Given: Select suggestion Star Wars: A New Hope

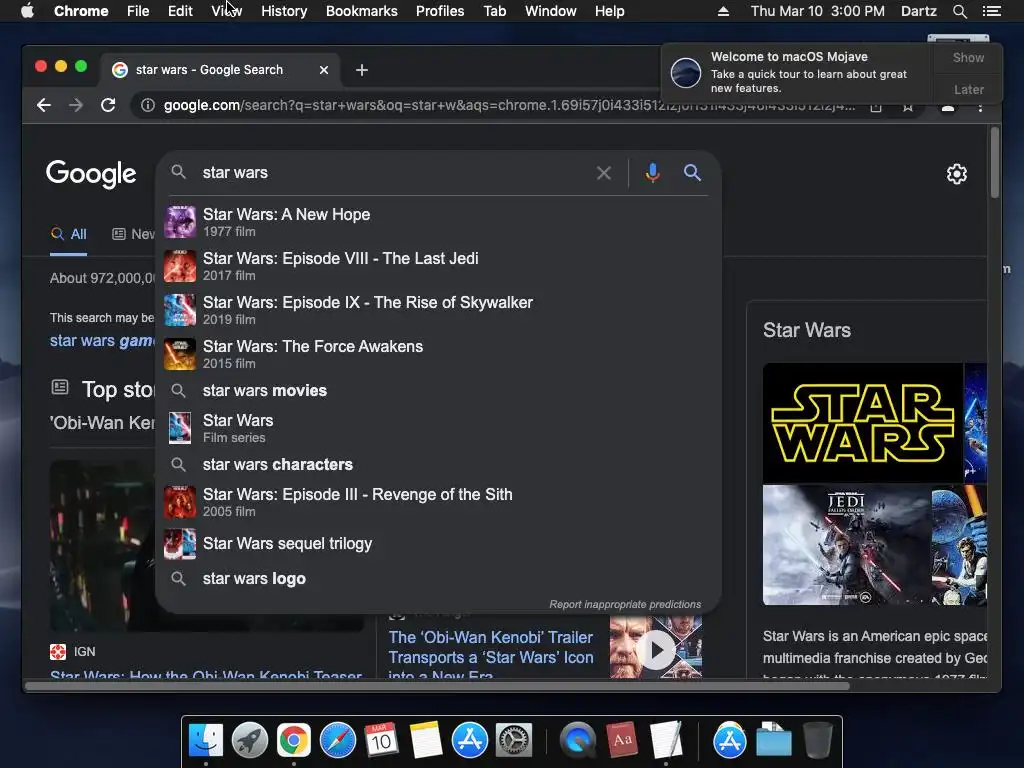Looking at the screenshot, I should click(438, 222).
